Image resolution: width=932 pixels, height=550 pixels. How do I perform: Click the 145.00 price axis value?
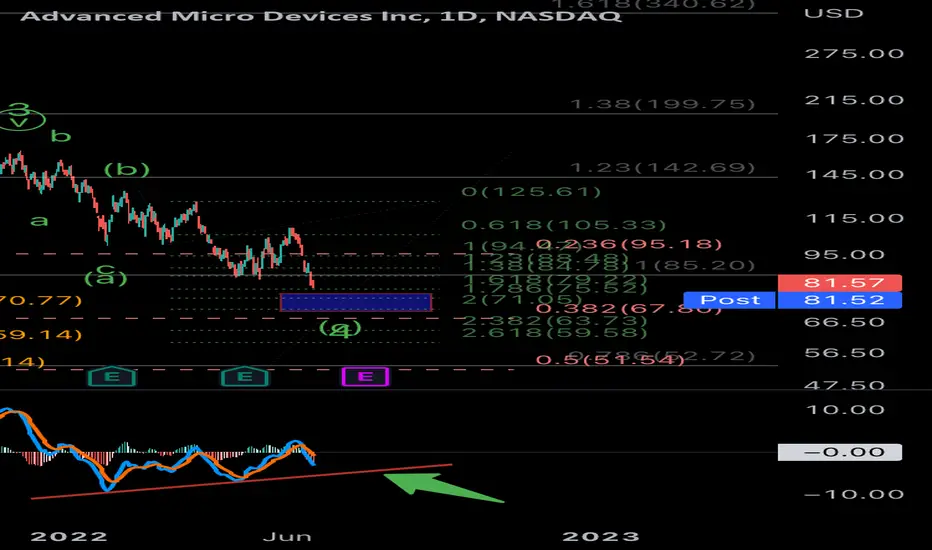[854, 174]
